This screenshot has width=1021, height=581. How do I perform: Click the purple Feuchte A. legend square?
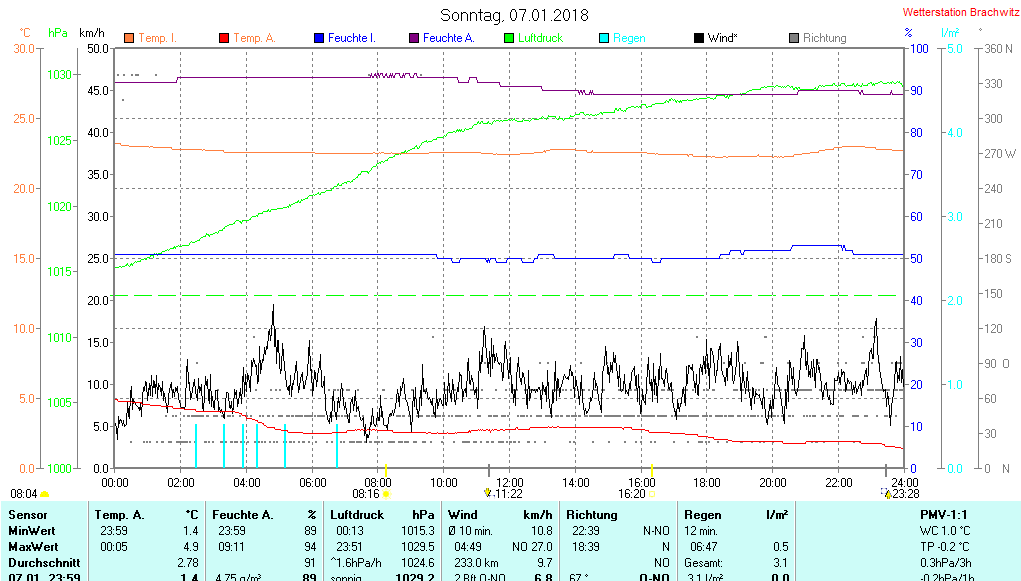coord(413,38)
